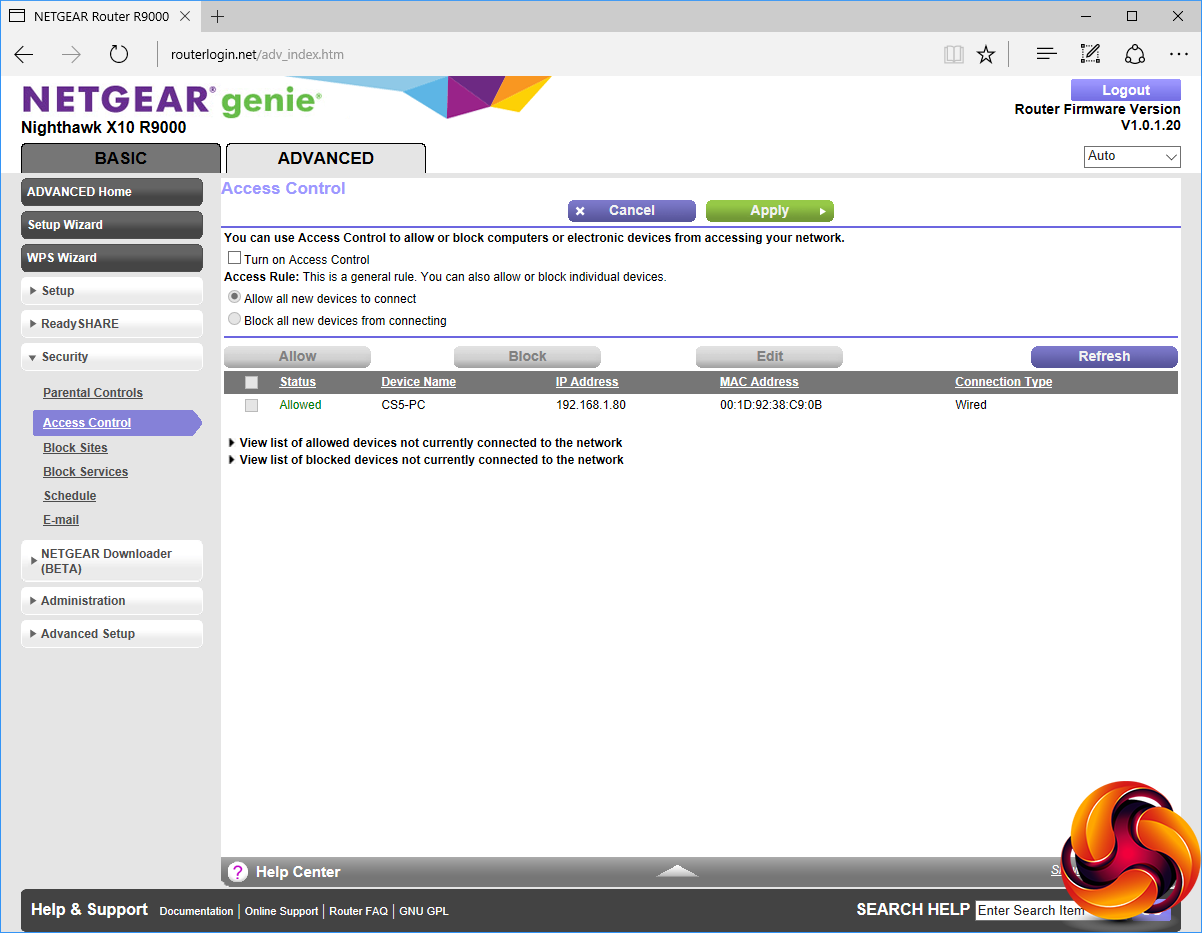Add this page to favorites
This screenshot has width=1202, height=933.
(x=986, y=54)
